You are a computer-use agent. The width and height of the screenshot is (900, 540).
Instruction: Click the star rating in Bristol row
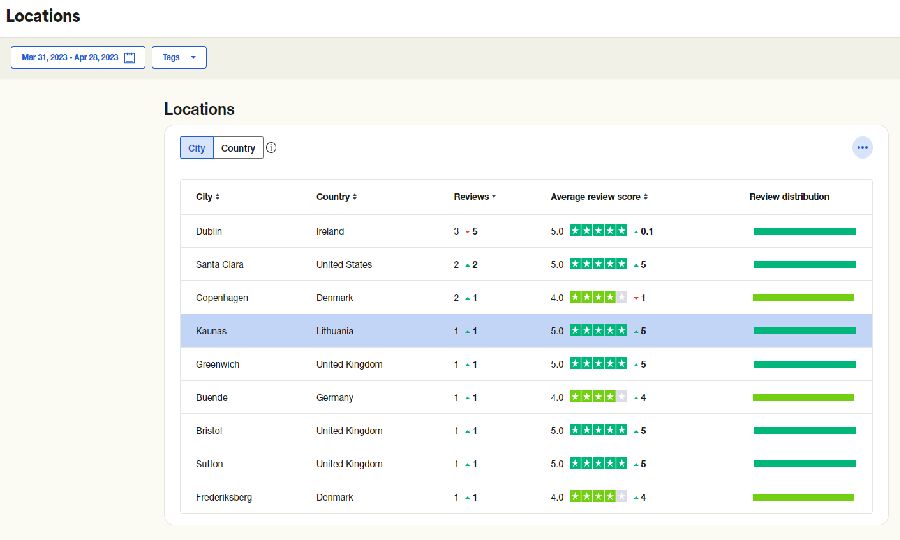coord(598,431)
